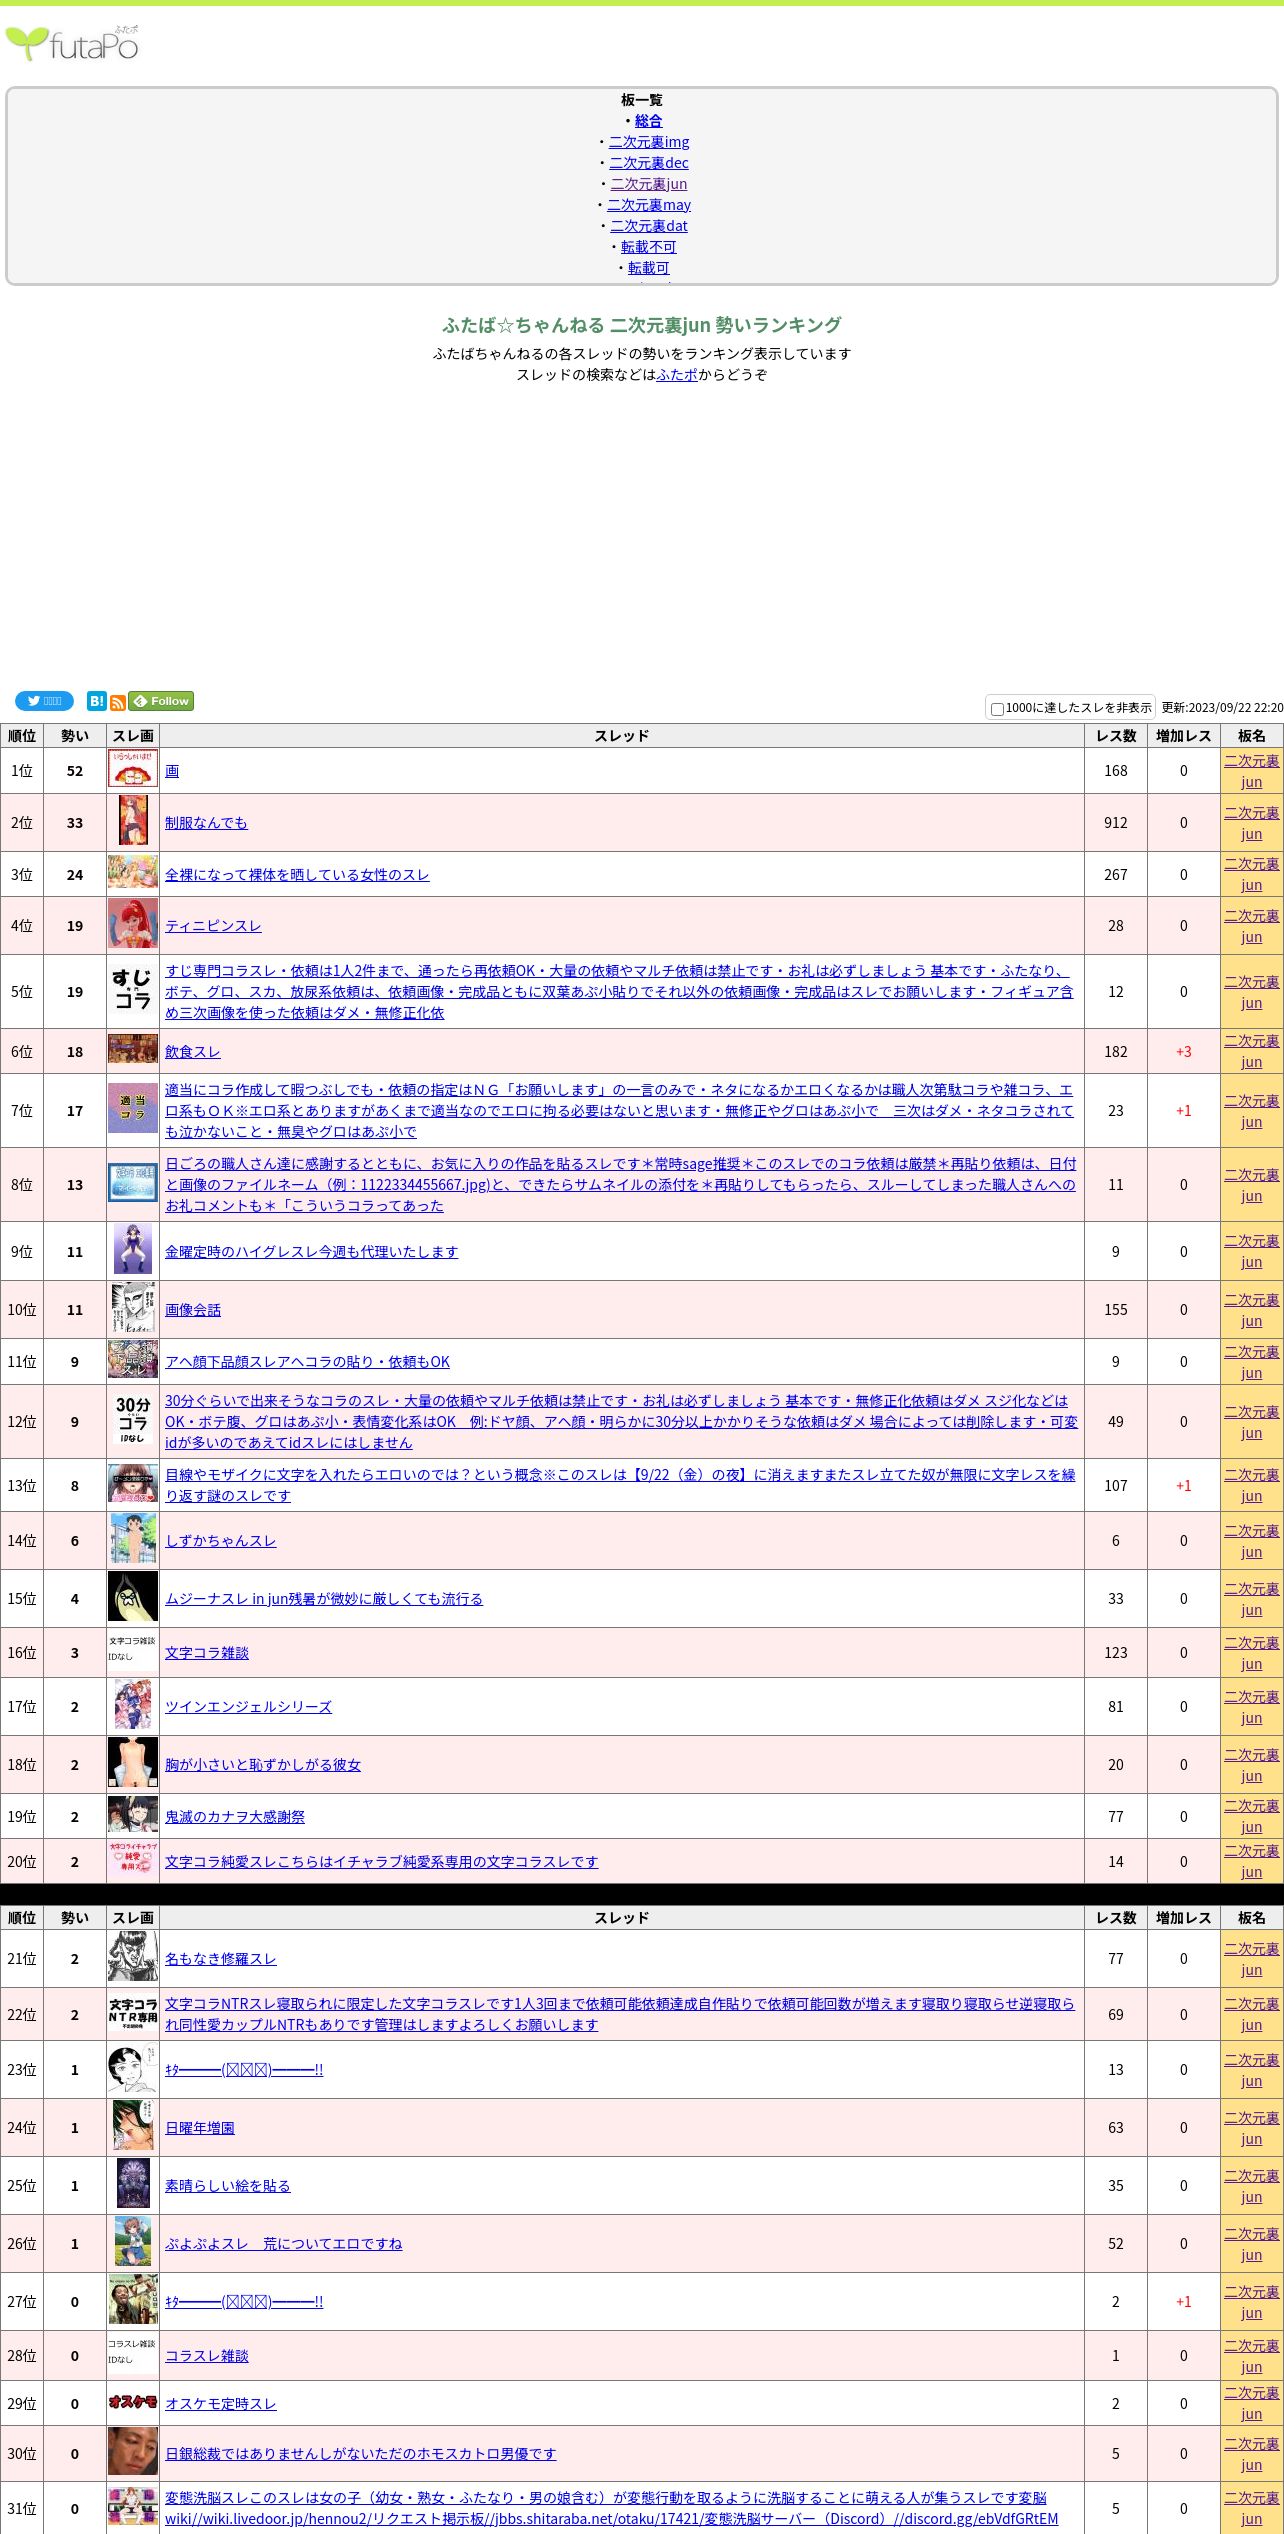
Task: Click the 素晴らしい絵を貼る thumbnail
Action: coord(133,2183)
